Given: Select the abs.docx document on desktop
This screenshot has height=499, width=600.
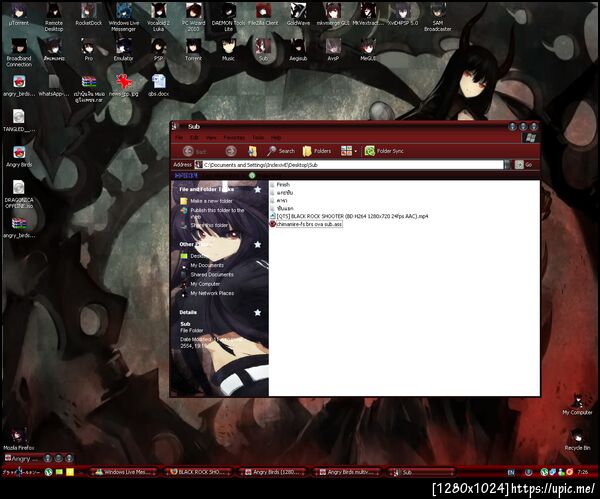Looking at the screenshot, I should 158,85.
